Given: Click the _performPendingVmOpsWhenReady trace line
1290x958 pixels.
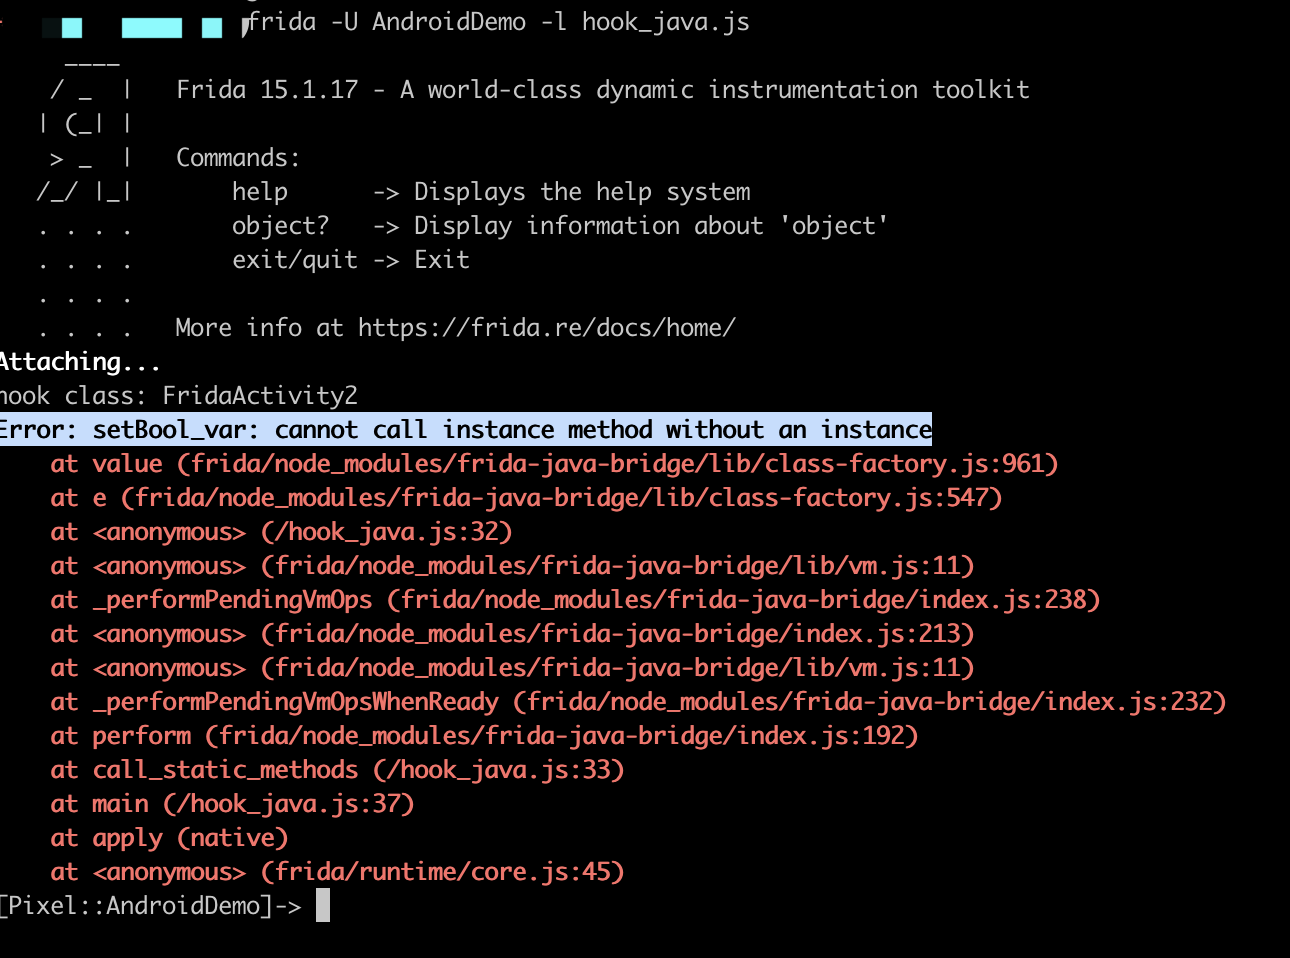Looking at the screenshot, I should (637, 702).
